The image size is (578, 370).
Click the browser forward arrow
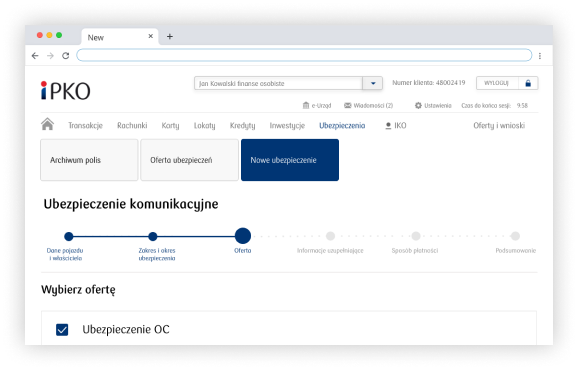[x=50, y=56]
